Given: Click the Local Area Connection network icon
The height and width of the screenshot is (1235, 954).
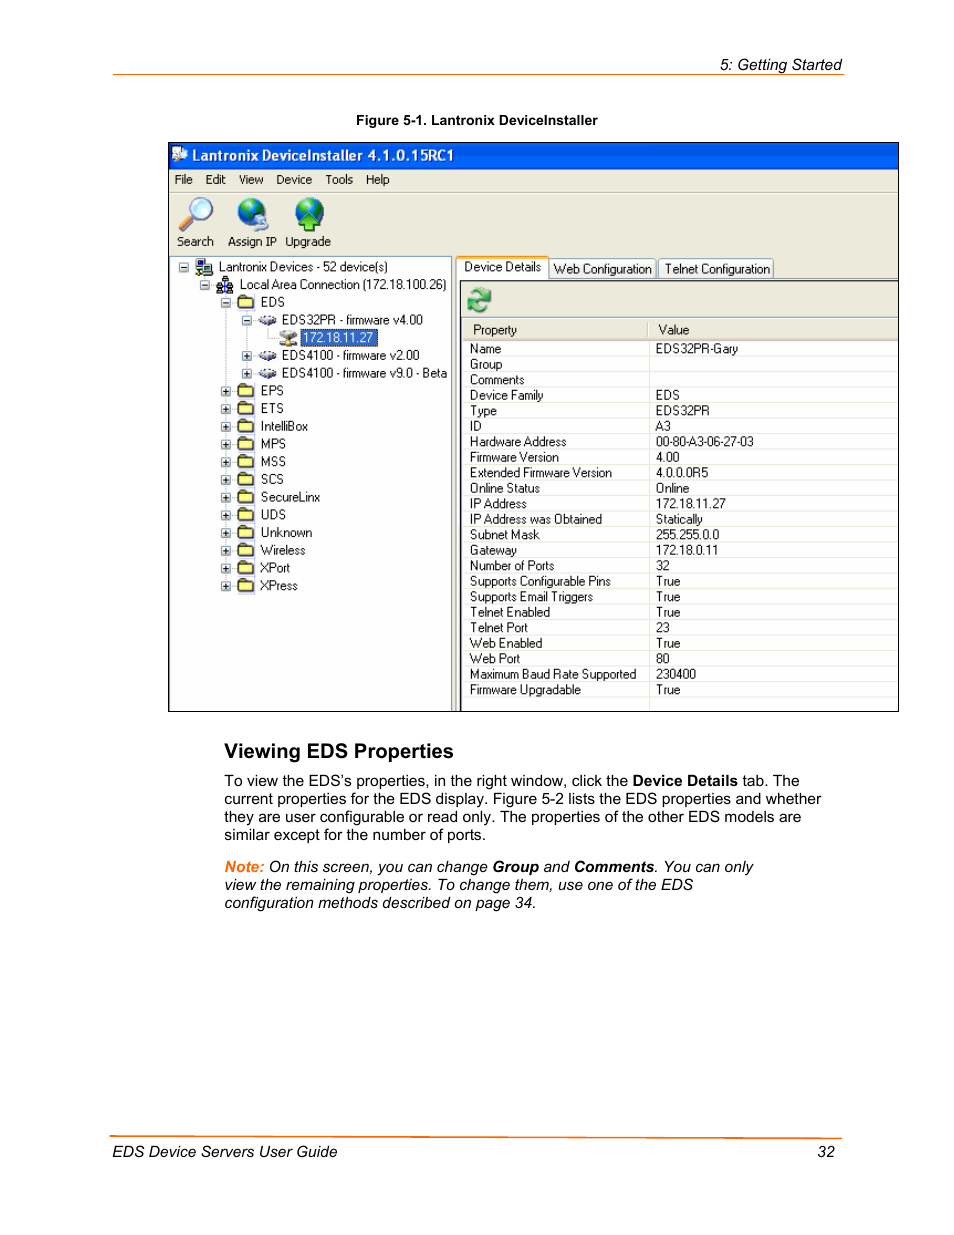Looking at the screenshot, I should point(225,285).
